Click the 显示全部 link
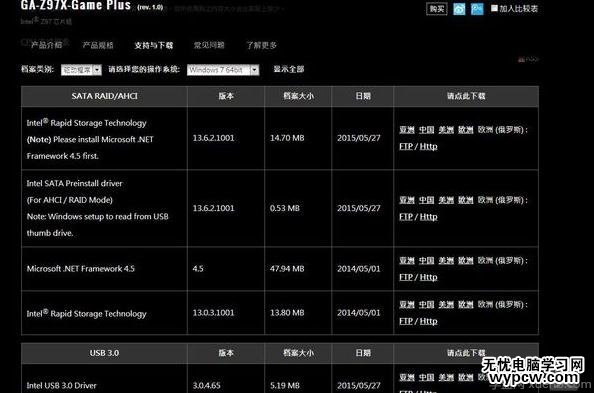This screenshot has height=393, width=594. [x=289, y=69]
